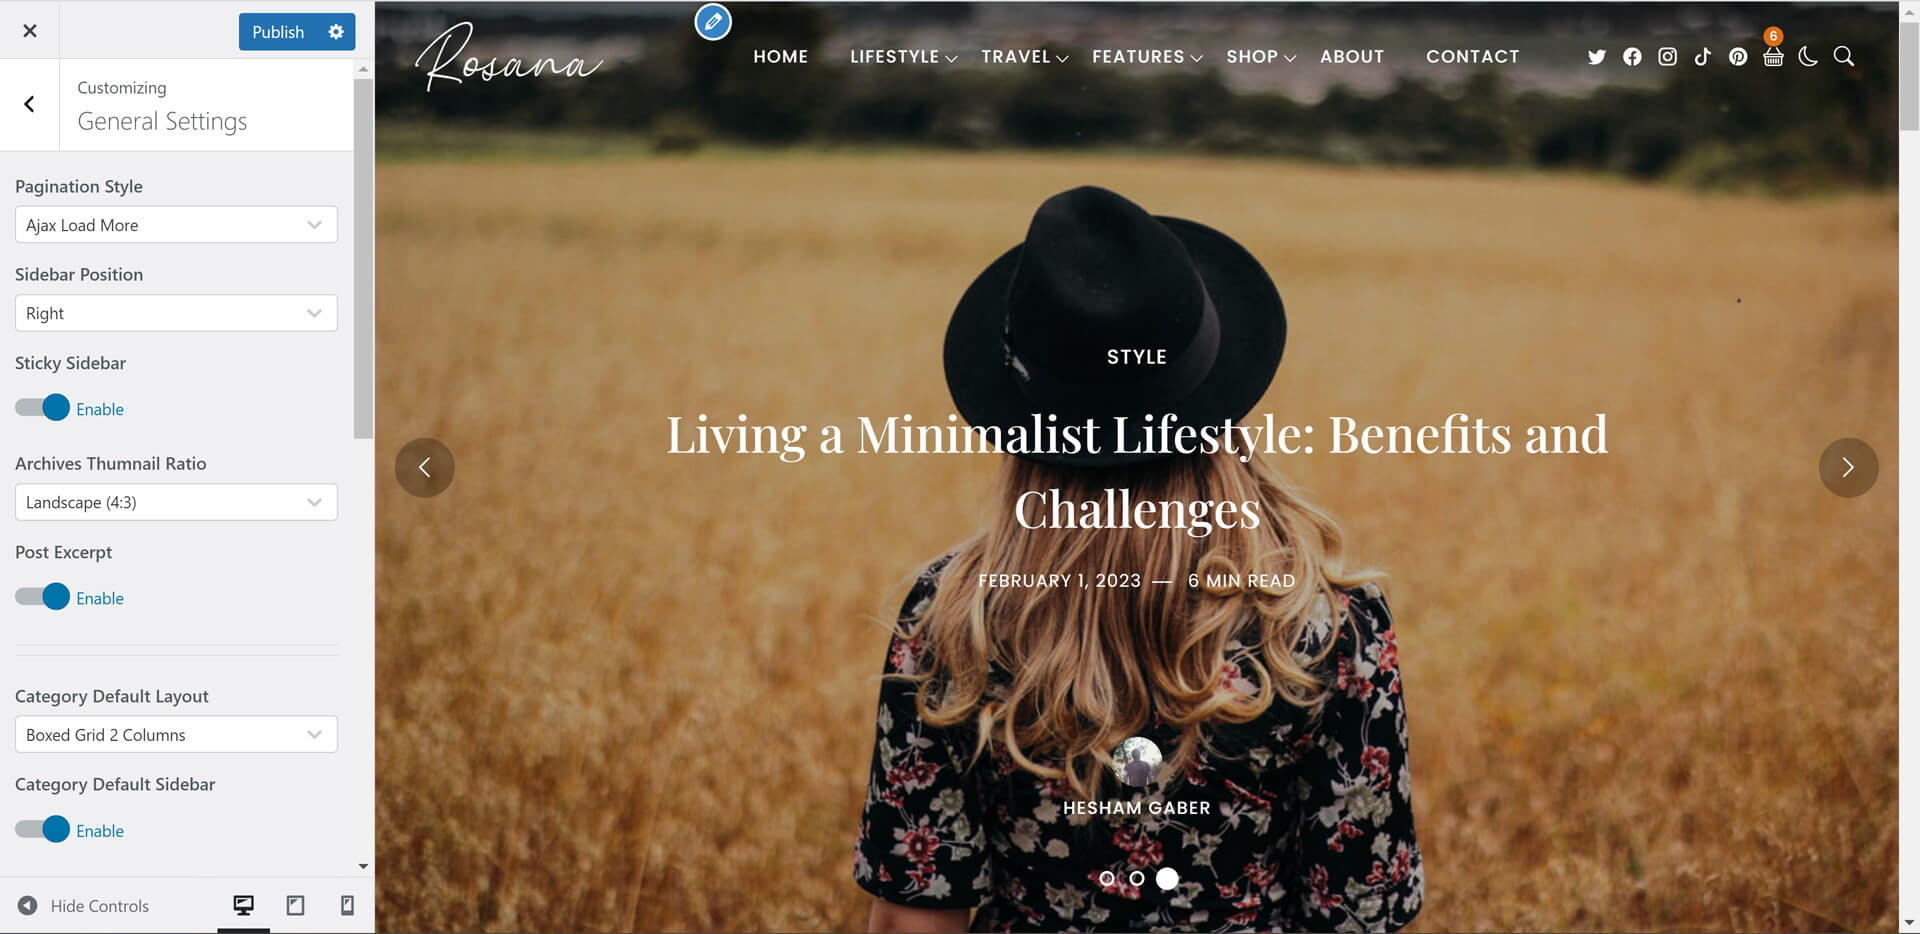This screenshot has width=1920, height=934.
Task: Toggle dark mode moon icon
Action: tap(1808, 57)
